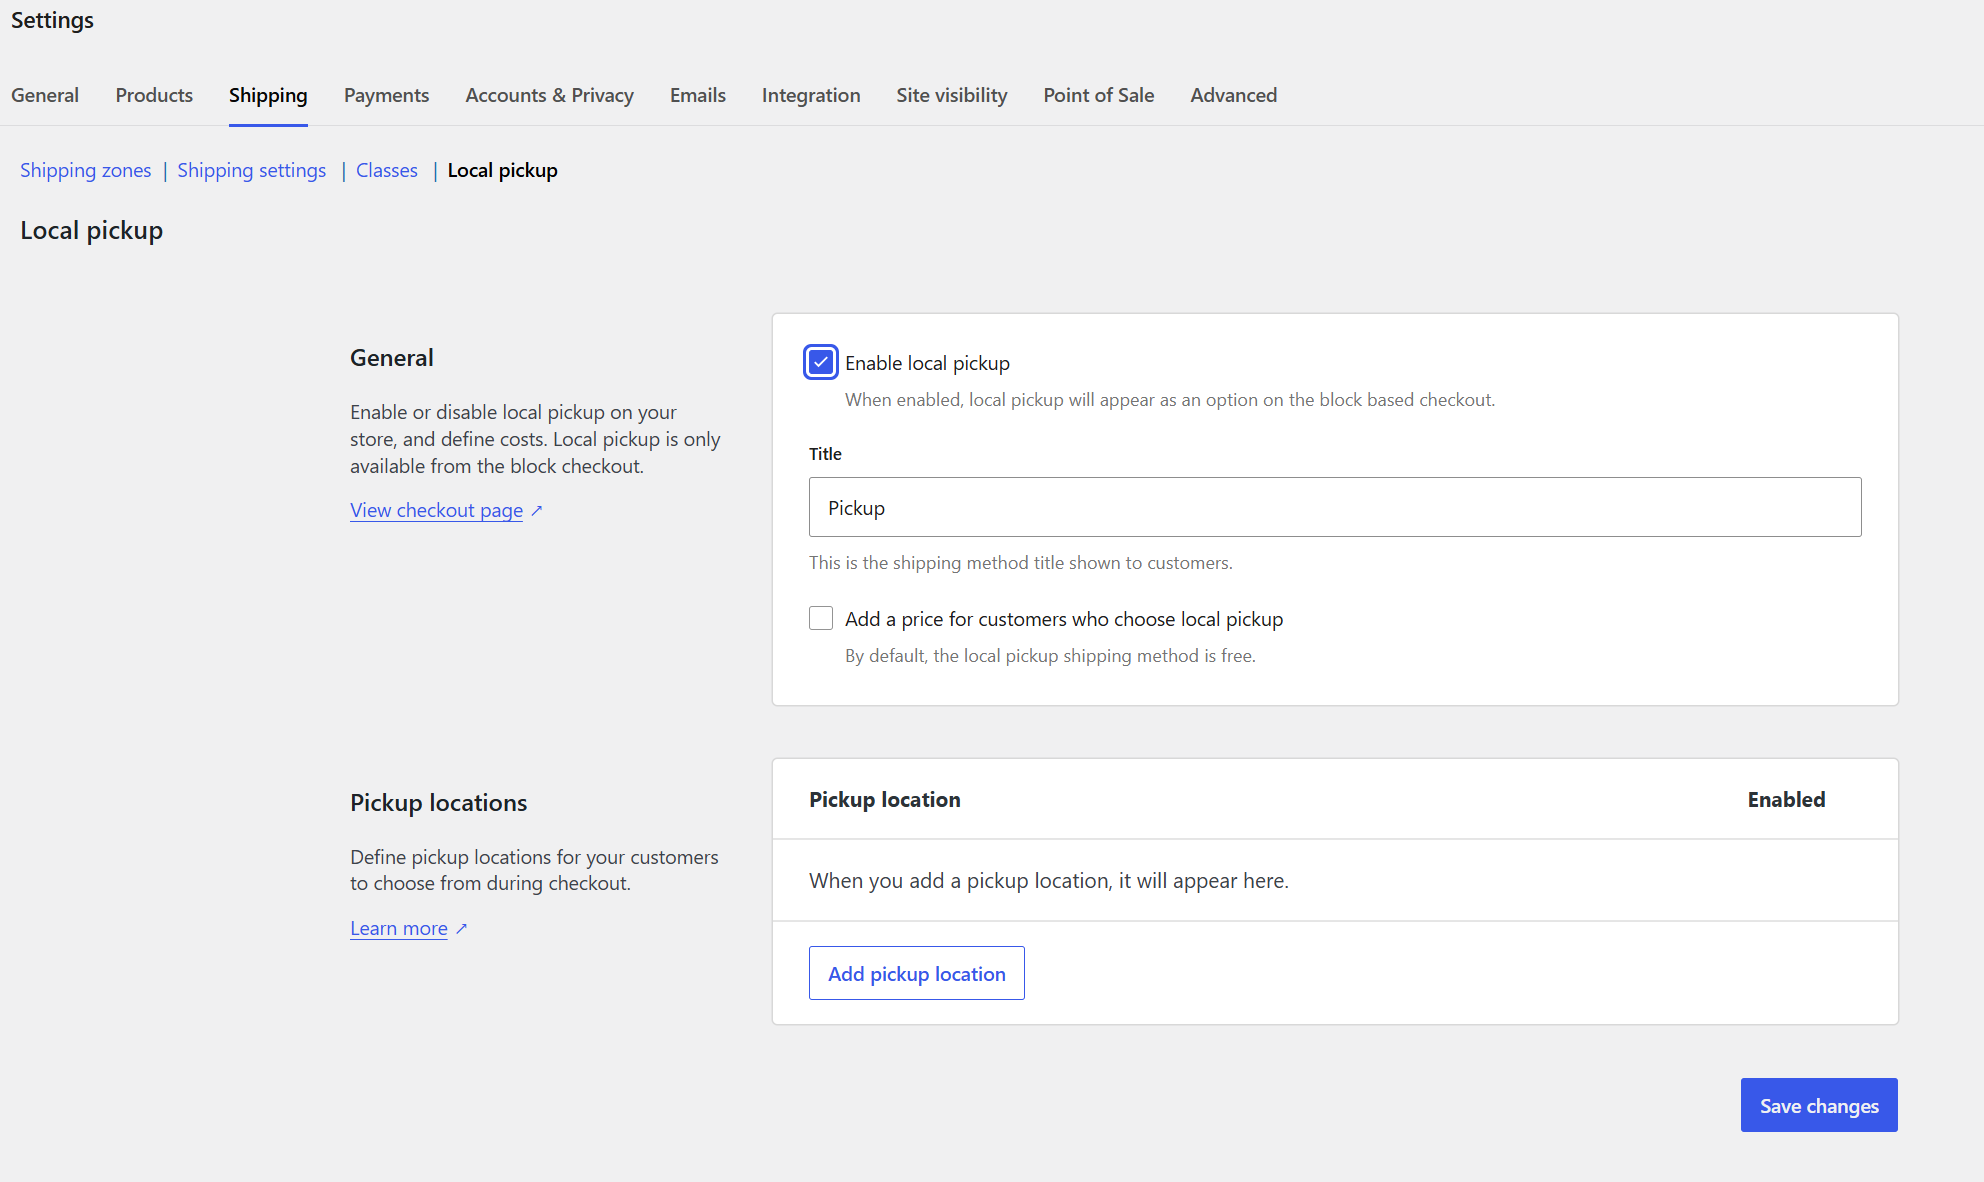Open the Learn more link
Screen dimensions: 1984x1182
[x=399, y=928]
